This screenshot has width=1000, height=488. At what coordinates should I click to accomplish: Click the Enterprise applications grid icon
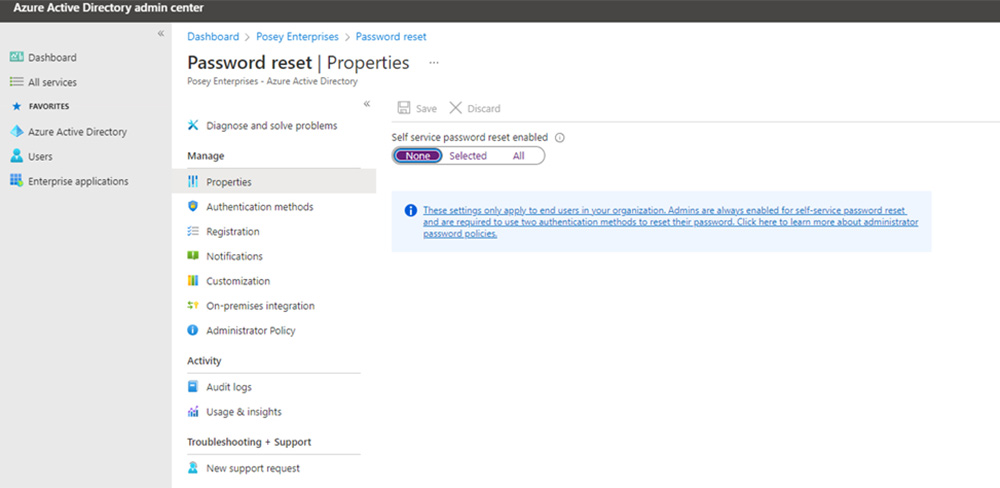point(17,181)
